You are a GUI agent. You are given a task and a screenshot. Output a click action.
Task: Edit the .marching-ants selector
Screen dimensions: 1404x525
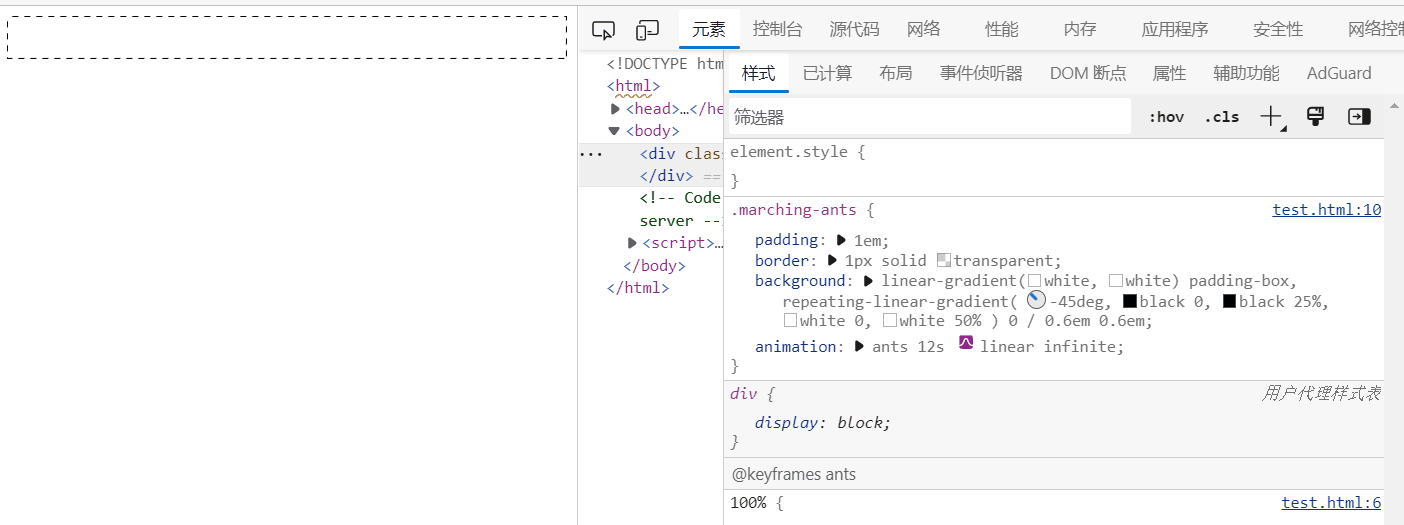793,210
